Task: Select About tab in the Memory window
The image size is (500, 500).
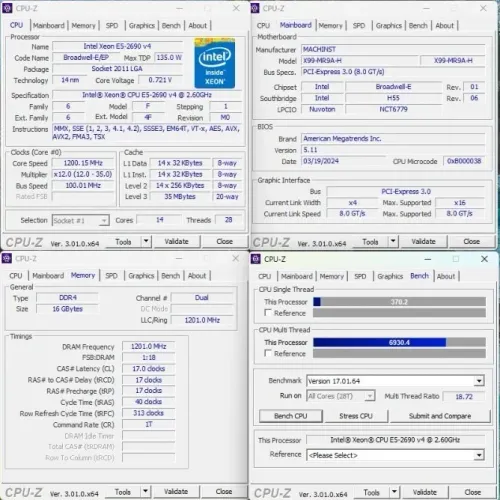Action: [197, 276]
